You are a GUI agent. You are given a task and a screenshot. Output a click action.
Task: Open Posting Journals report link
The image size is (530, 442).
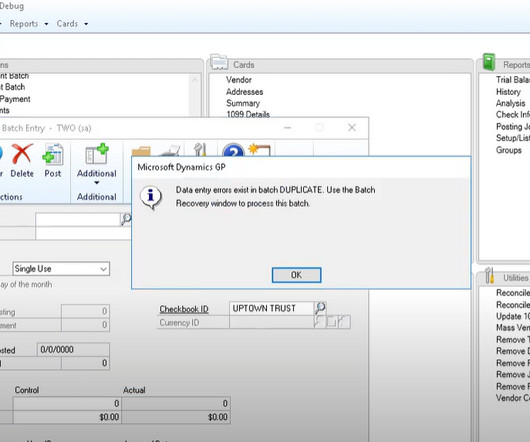513,126
